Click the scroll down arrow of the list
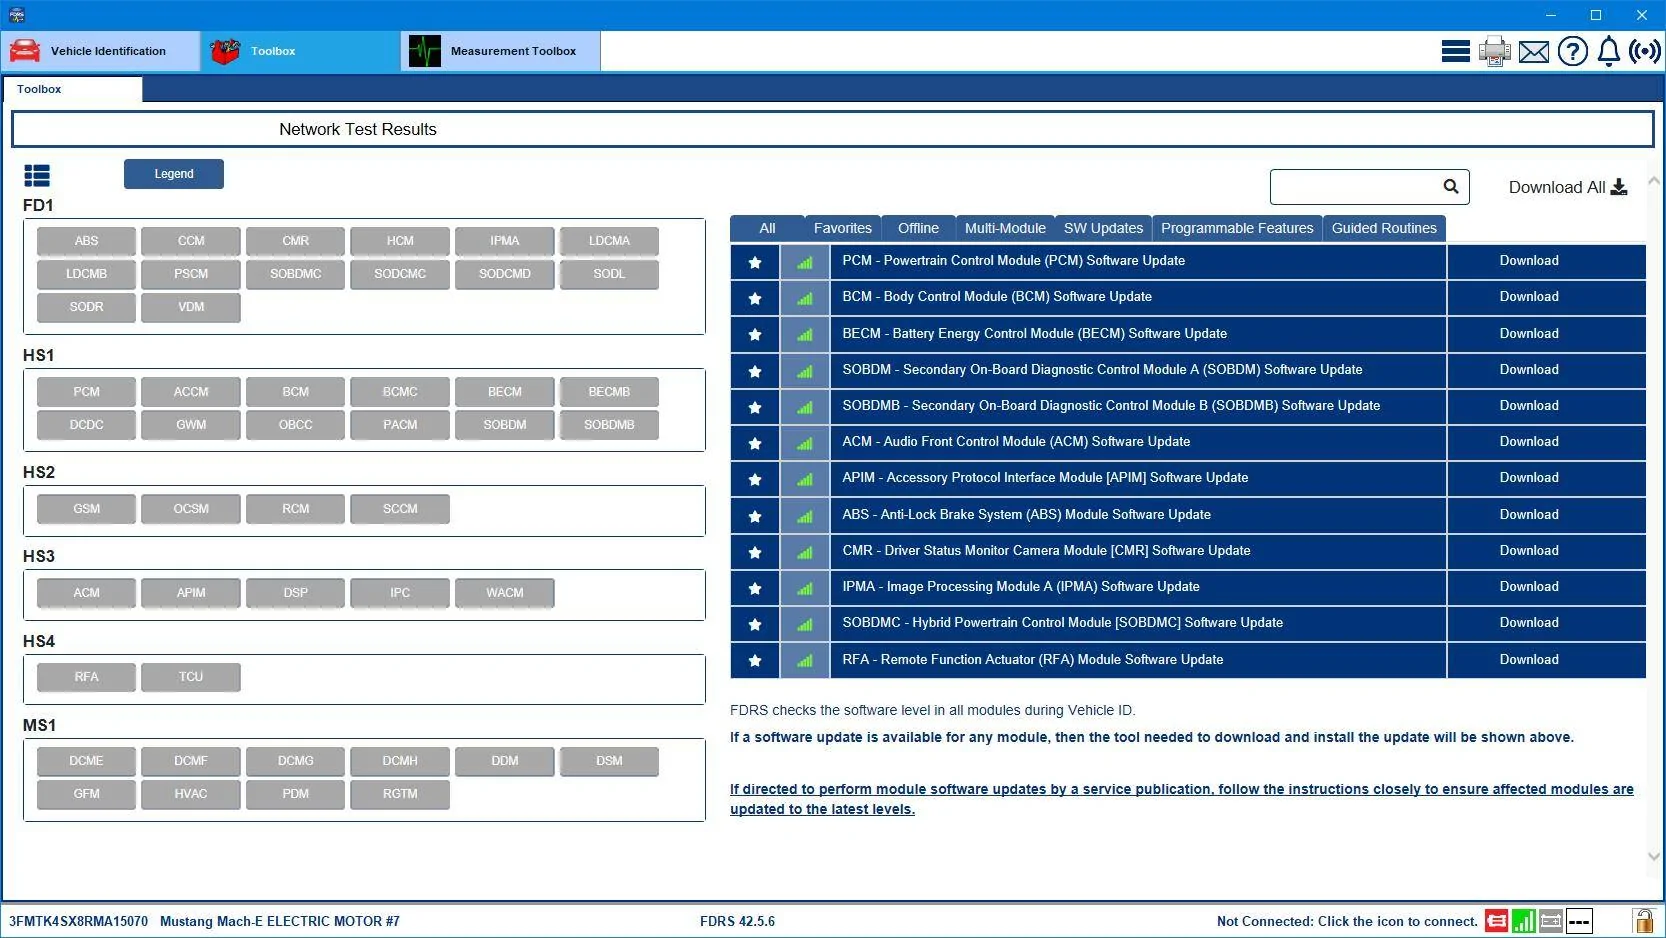 pos(1654,856)
